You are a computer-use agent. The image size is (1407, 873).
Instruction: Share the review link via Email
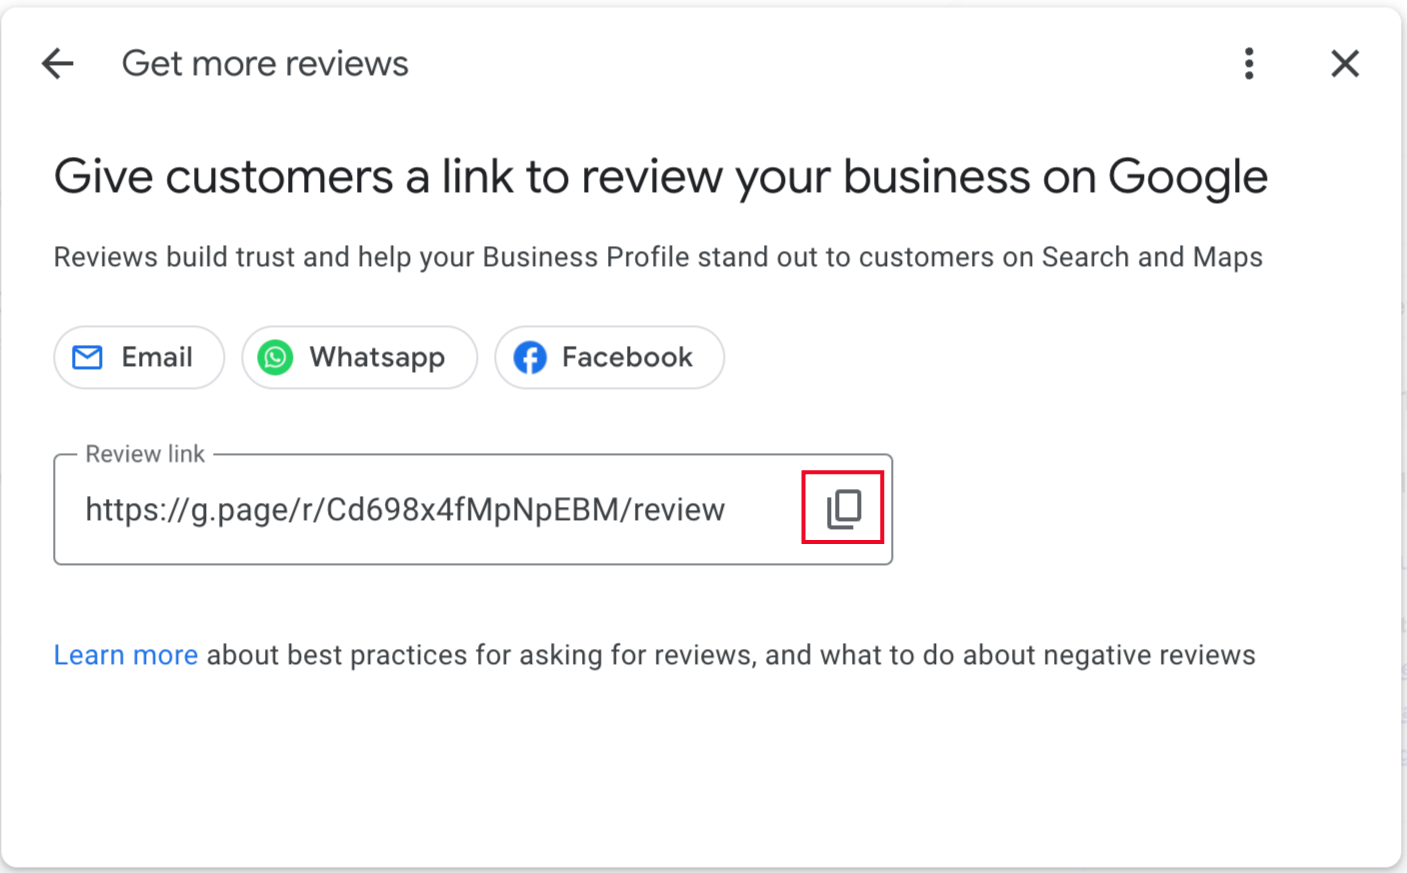point(139,357)
